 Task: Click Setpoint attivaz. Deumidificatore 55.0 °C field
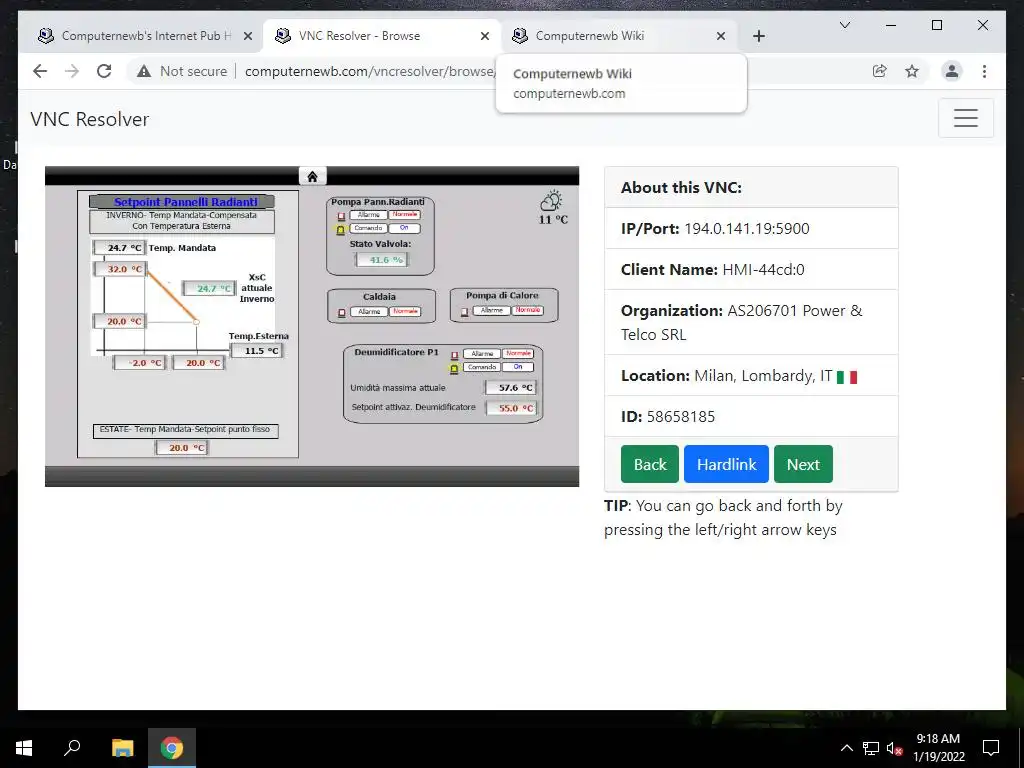(511, 408)
